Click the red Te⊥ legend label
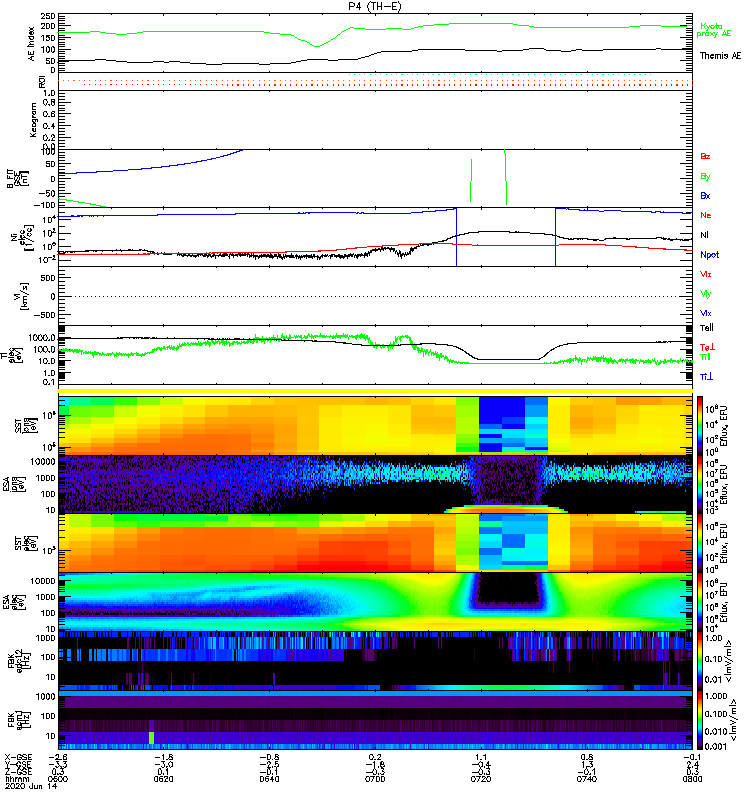 [707, 347]
